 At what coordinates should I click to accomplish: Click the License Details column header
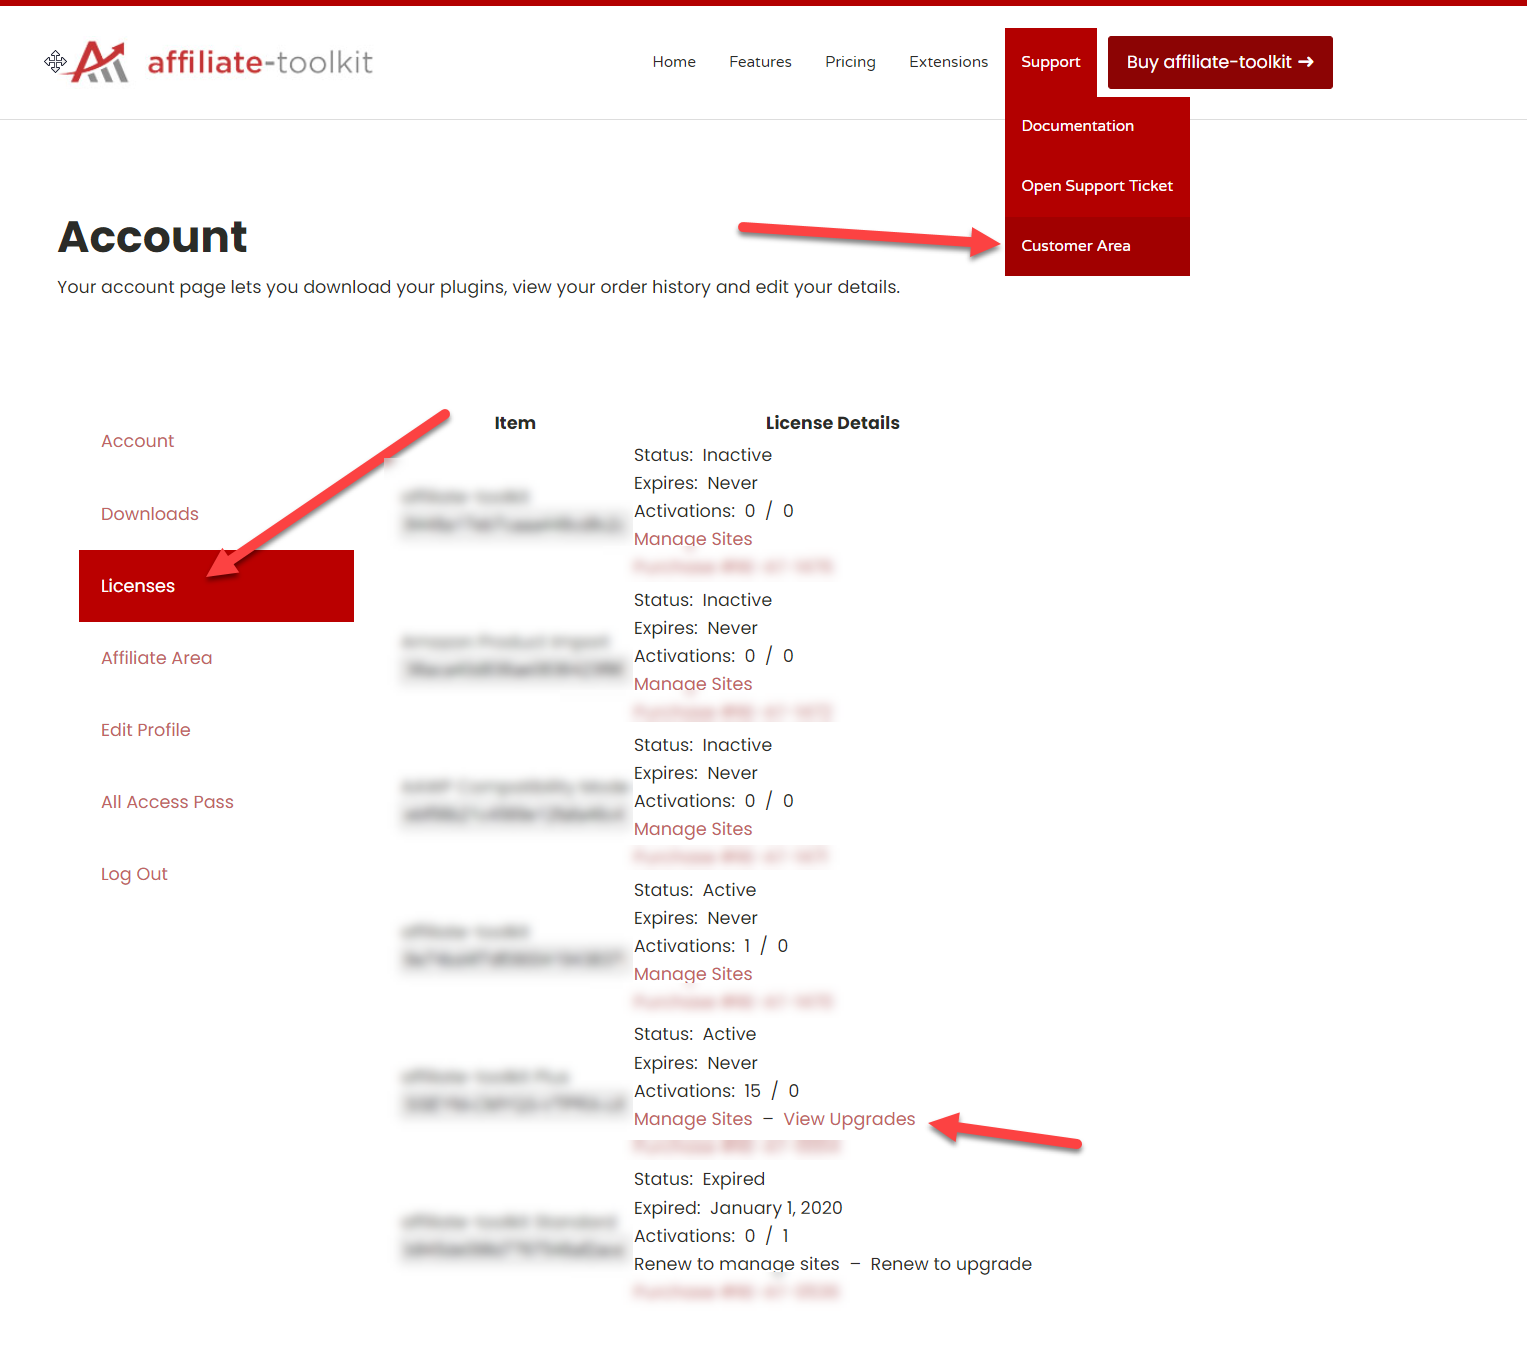point(833,423)
